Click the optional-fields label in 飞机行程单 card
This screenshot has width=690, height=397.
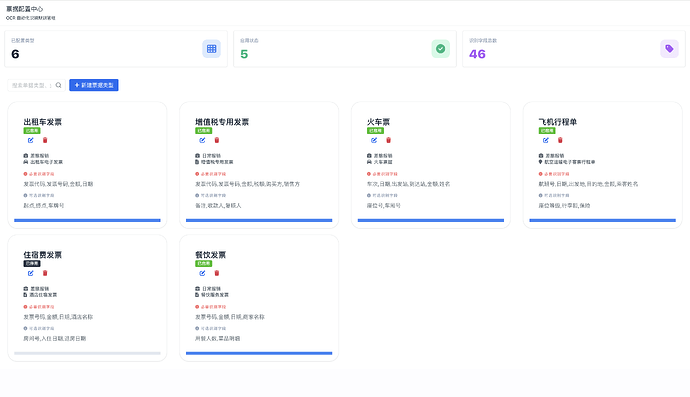coord(557,195)
